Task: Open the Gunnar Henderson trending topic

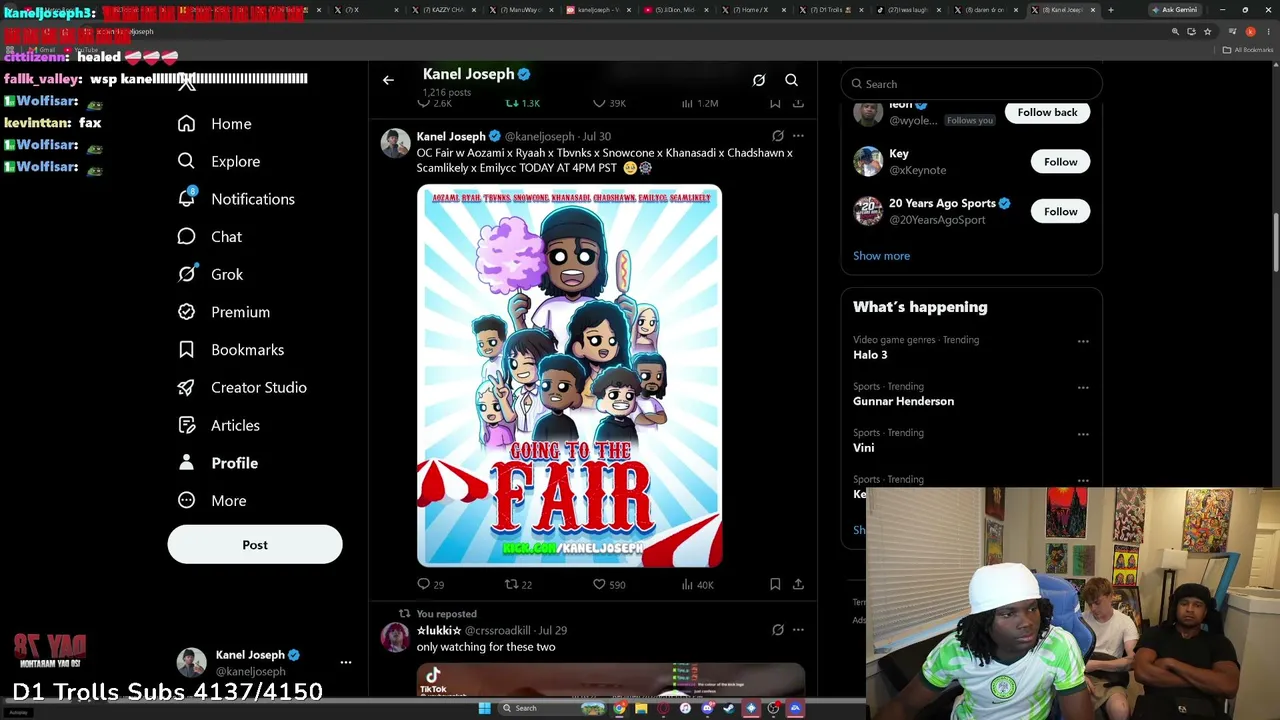Action: tap(903, 401)
